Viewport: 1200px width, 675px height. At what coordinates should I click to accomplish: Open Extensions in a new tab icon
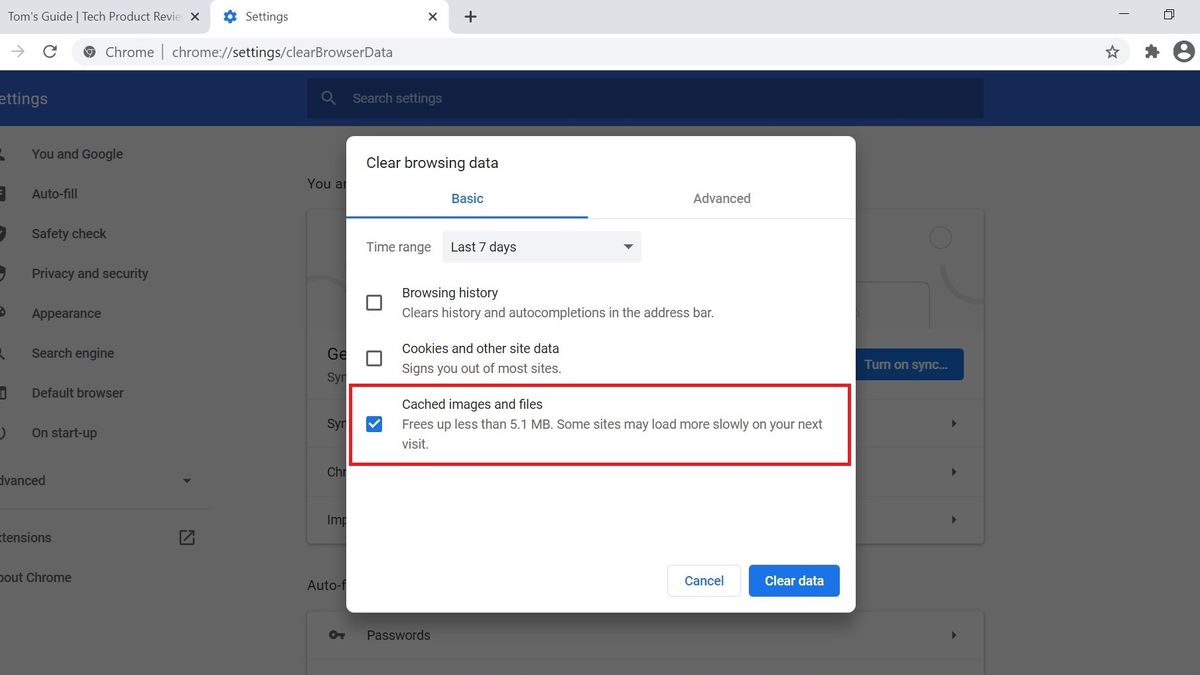[186, 537]
